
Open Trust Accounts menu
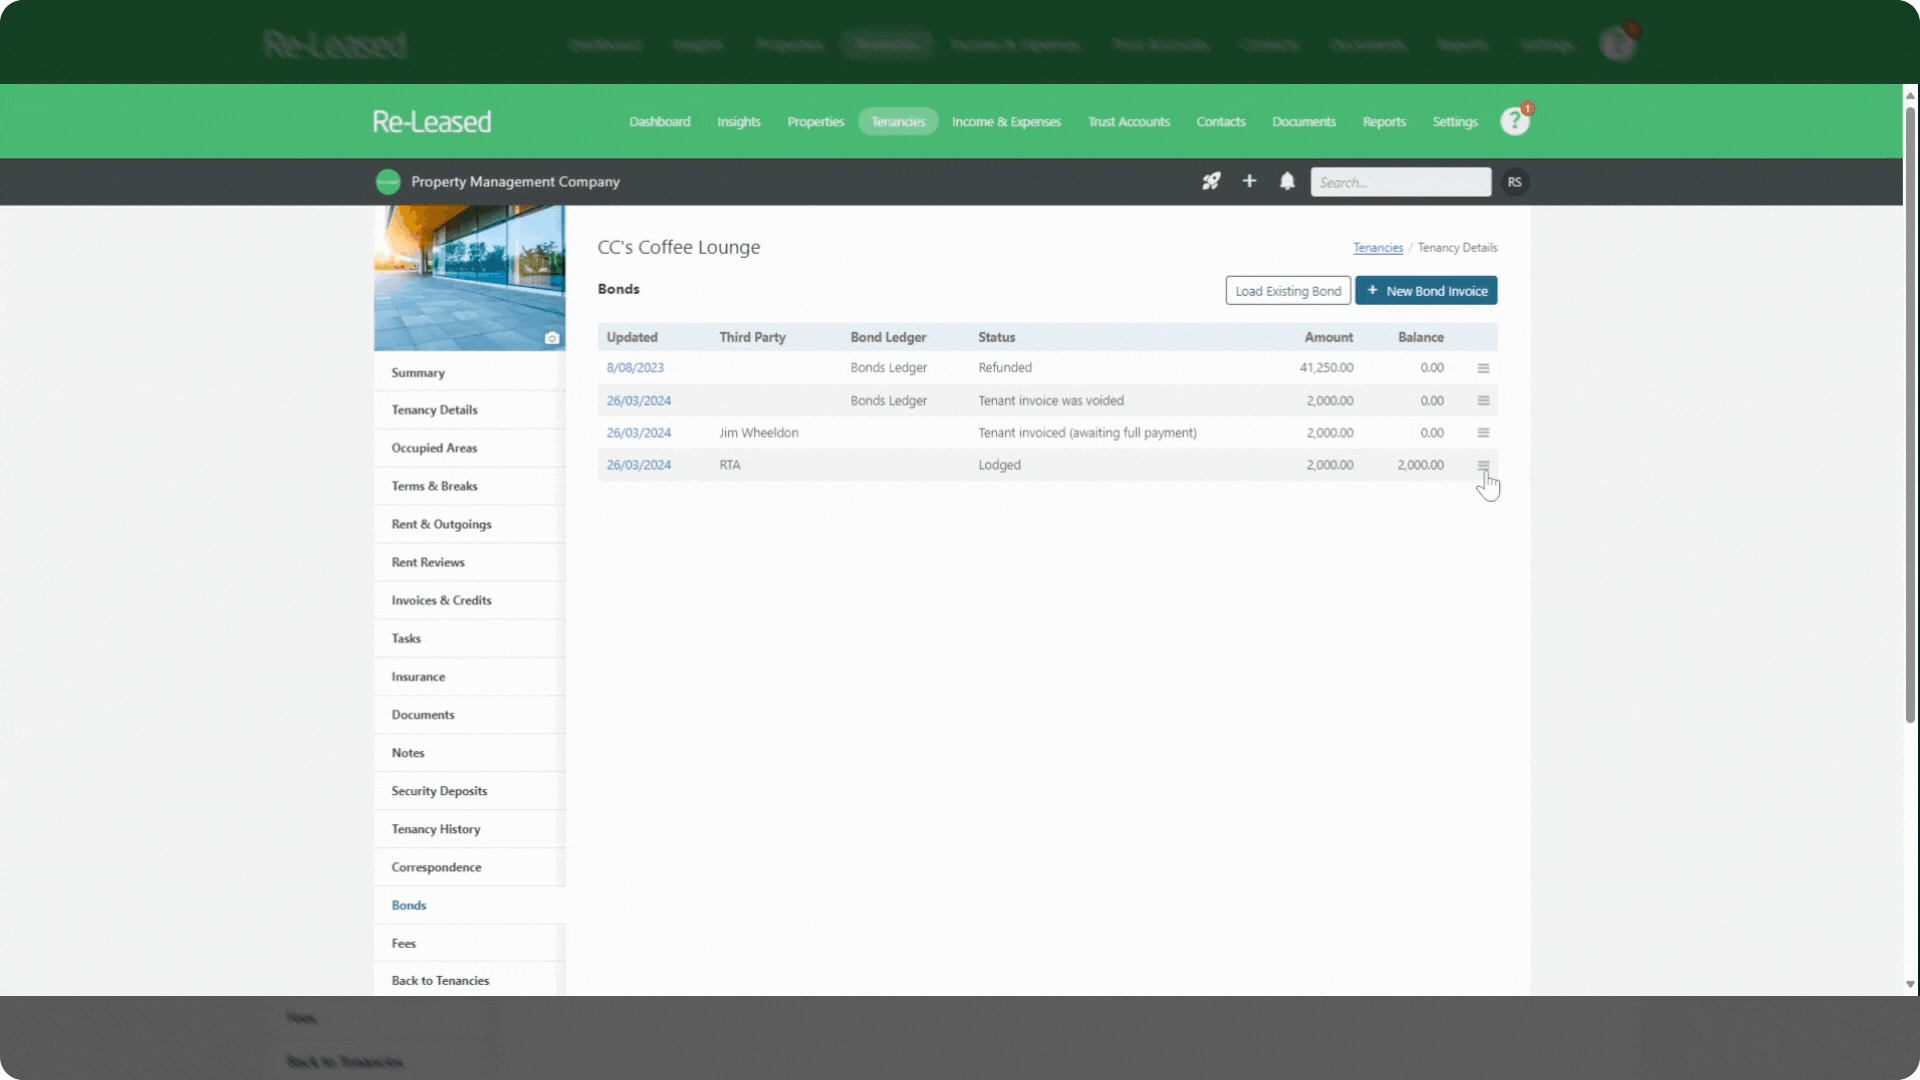(1129, 122)
